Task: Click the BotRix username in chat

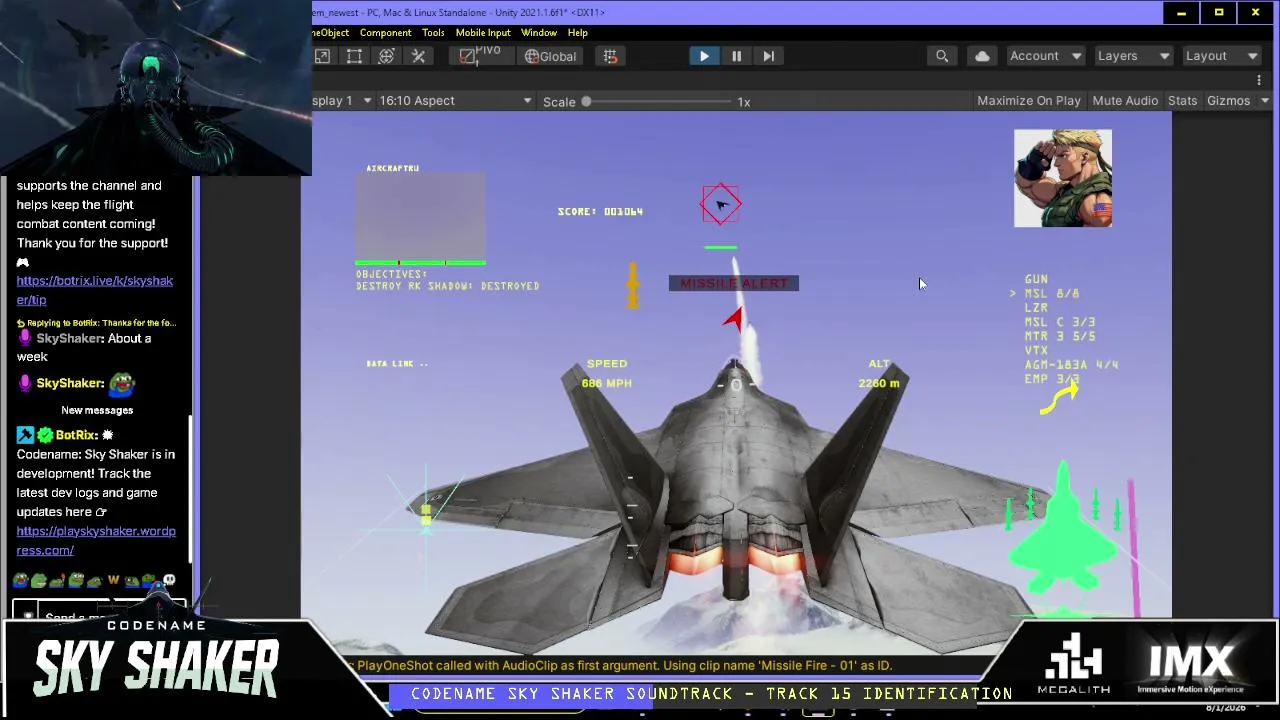Action: click(77, 435)
